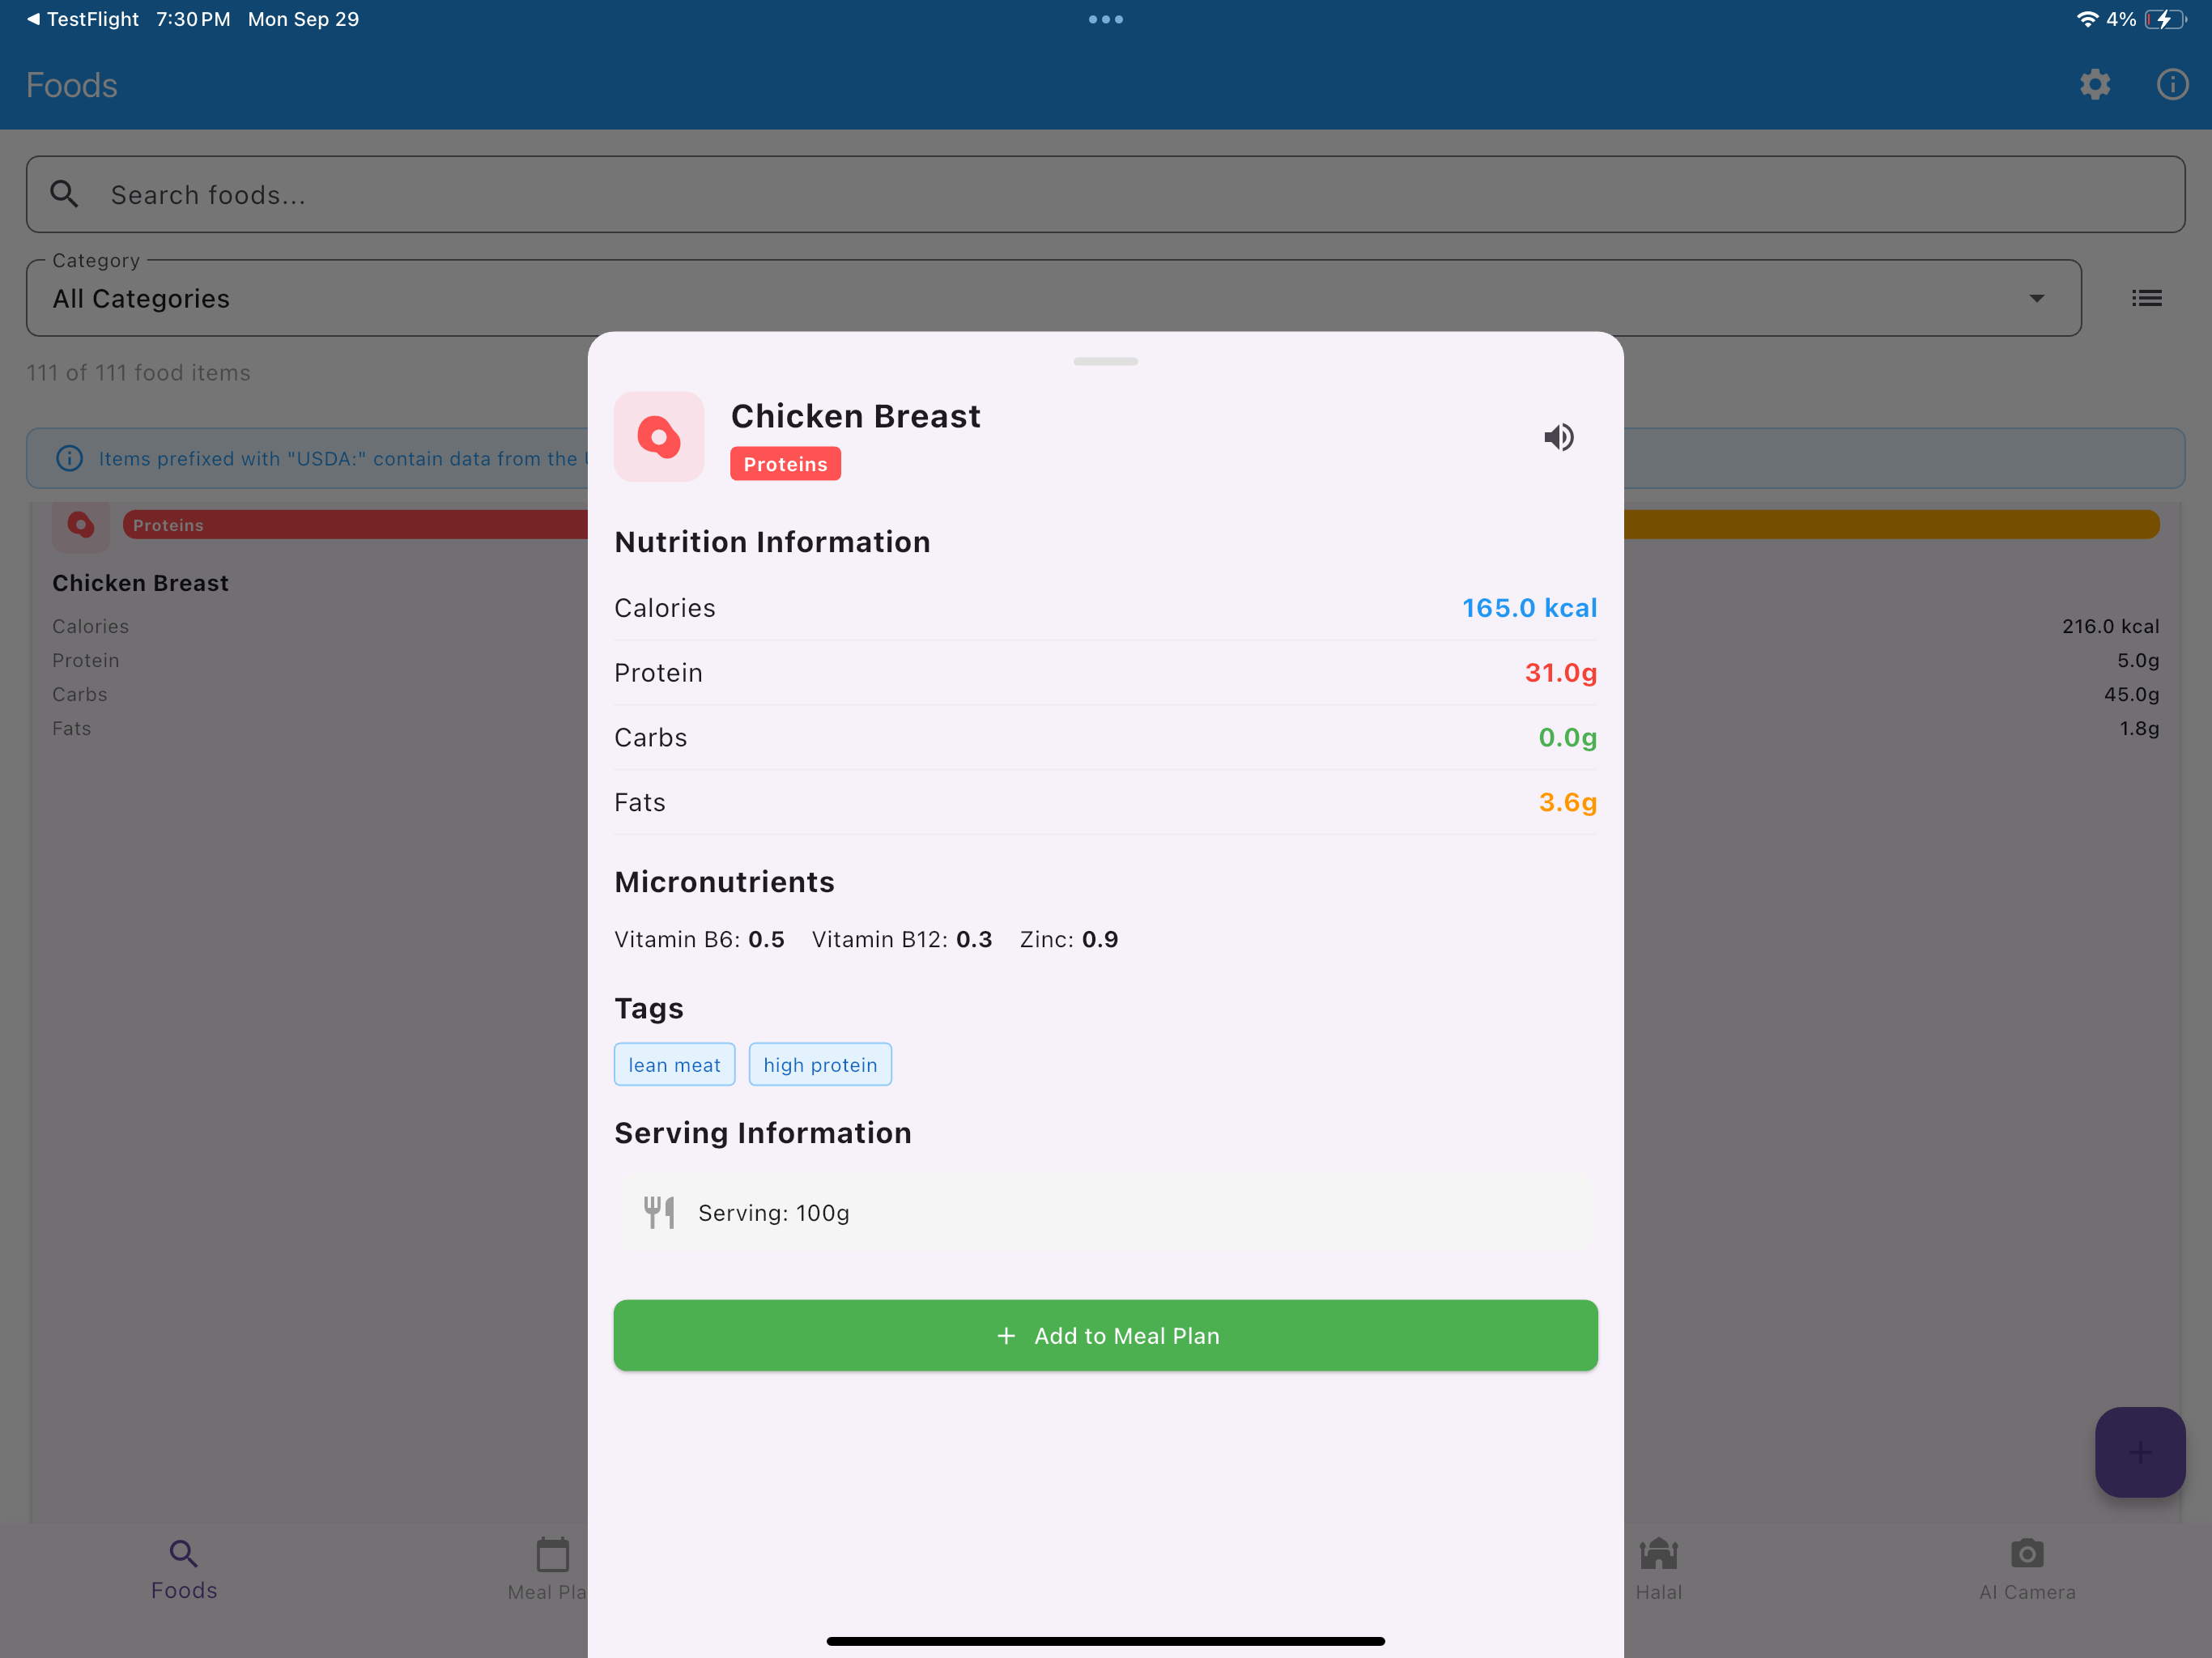Select the high protein tag
The height and width of the screenshot is (1658, 2212).
pos(820,1064)
